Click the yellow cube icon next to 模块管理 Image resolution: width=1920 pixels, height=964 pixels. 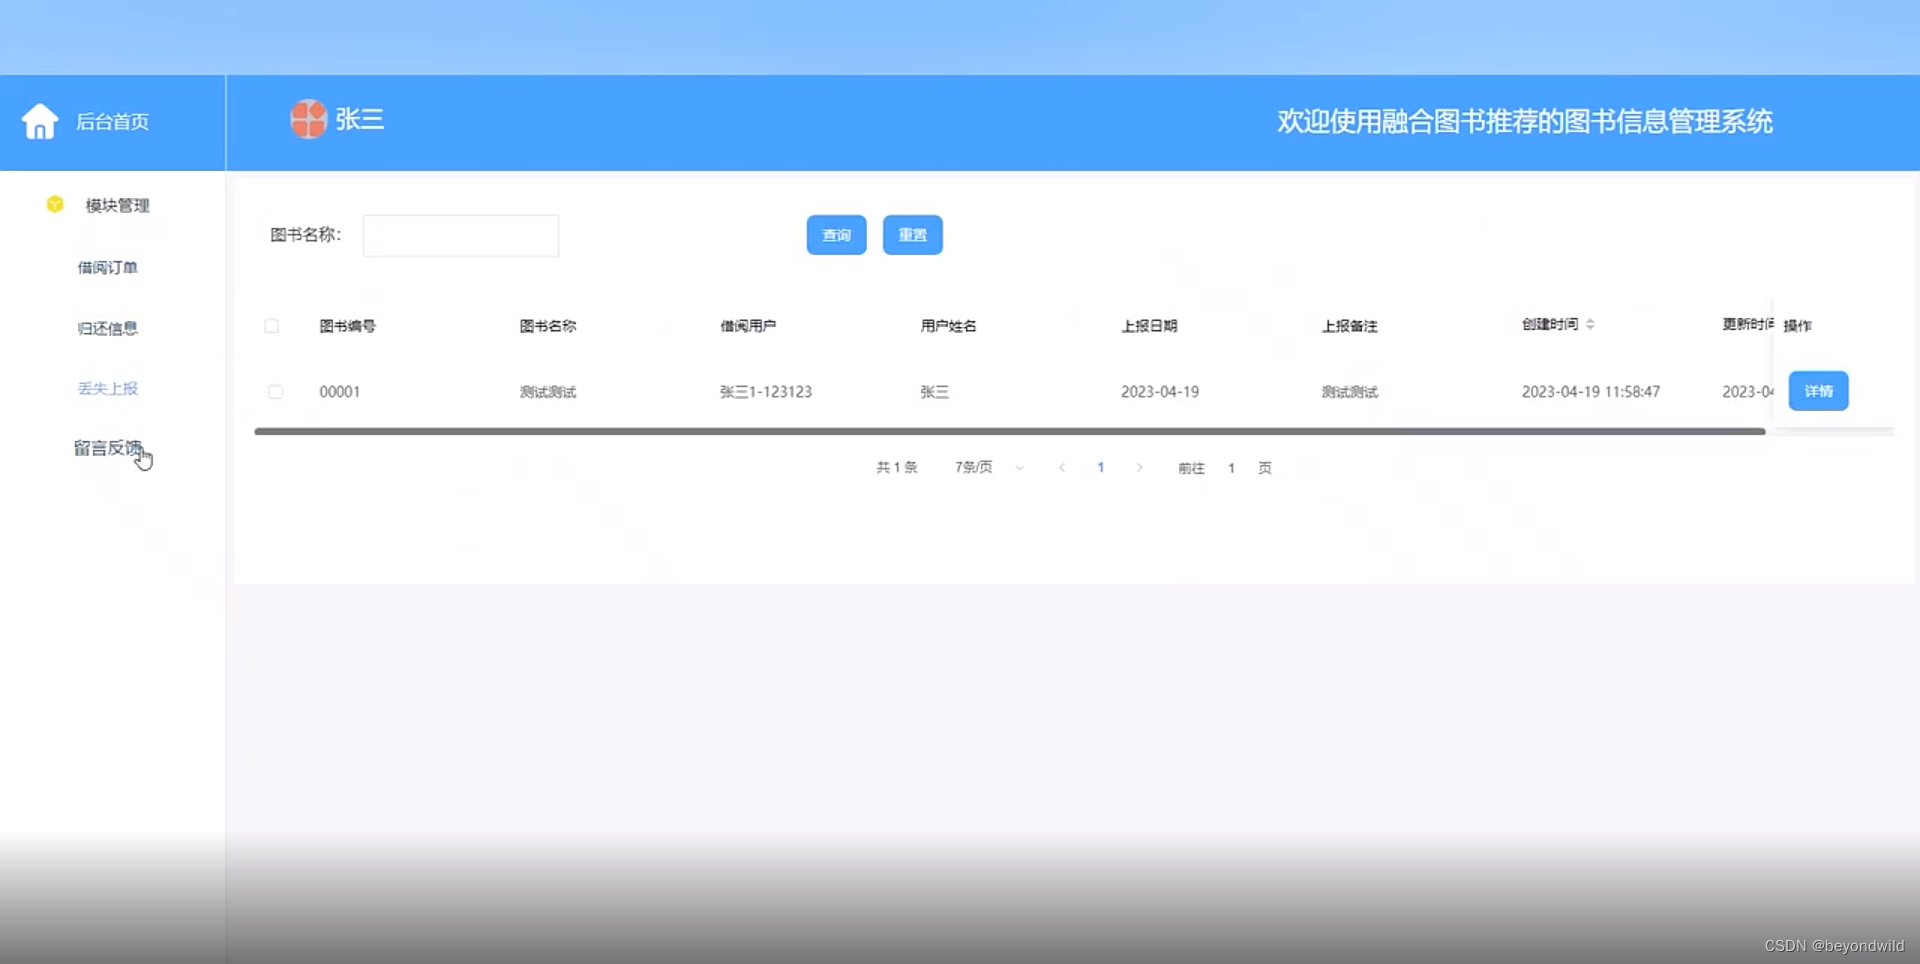(x=54, y=204)
